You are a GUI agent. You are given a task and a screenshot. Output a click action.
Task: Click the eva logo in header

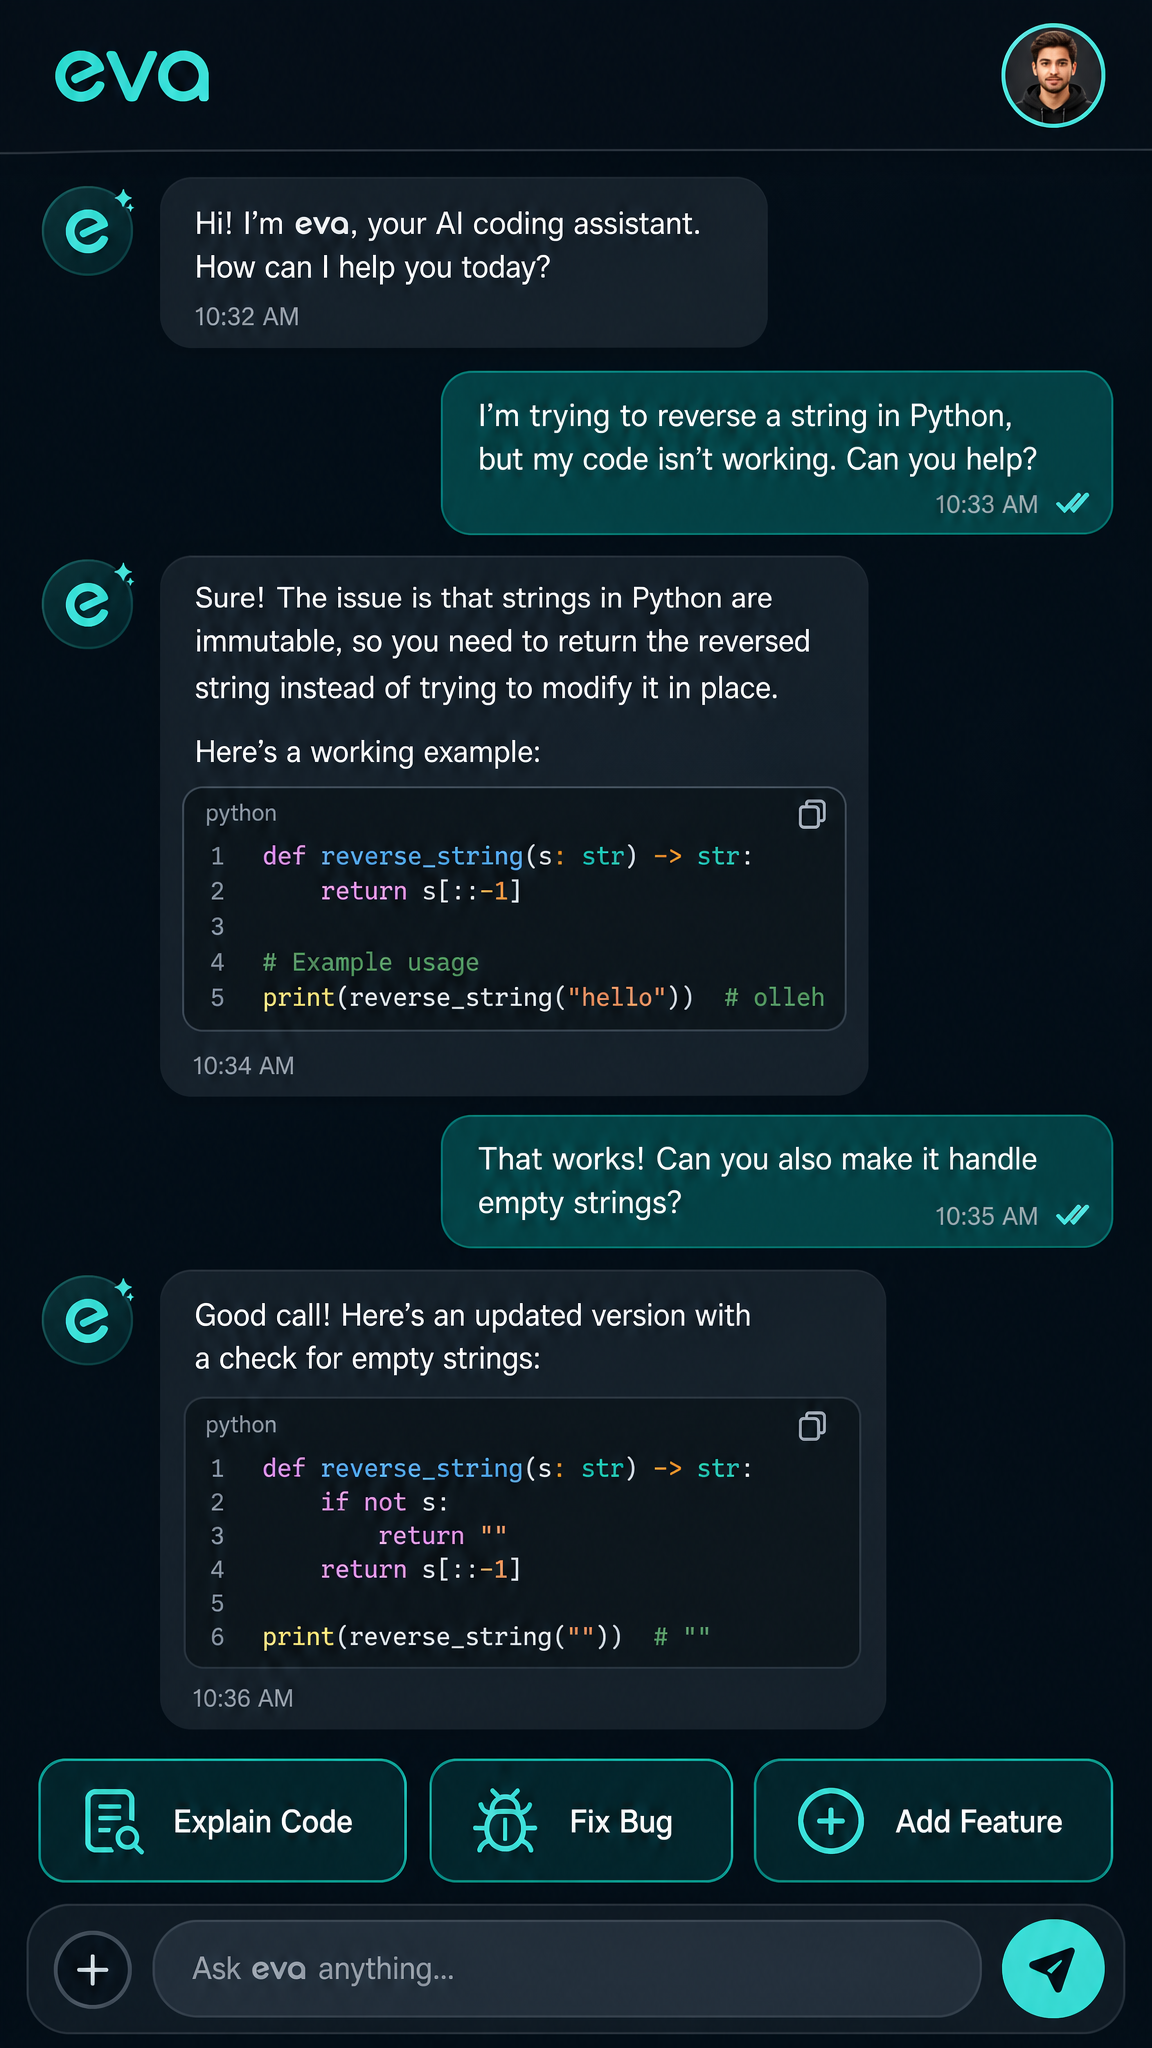tap(132, 77)
